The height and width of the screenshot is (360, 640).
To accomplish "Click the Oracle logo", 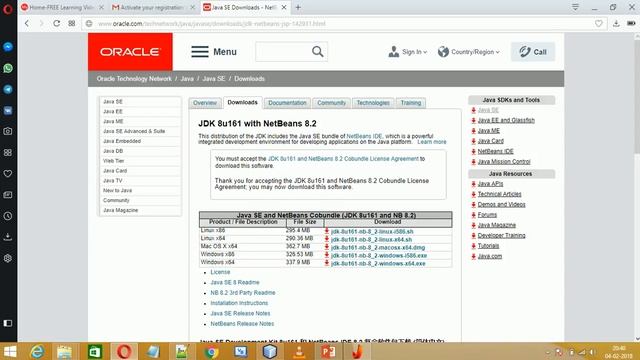I will [130, 52].
